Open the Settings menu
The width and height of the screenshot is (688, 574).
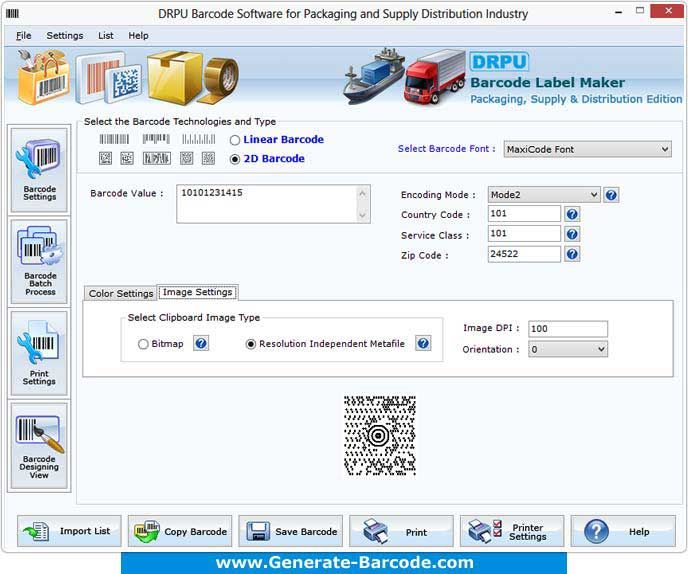pyautogui.click(x=64, y=36)
